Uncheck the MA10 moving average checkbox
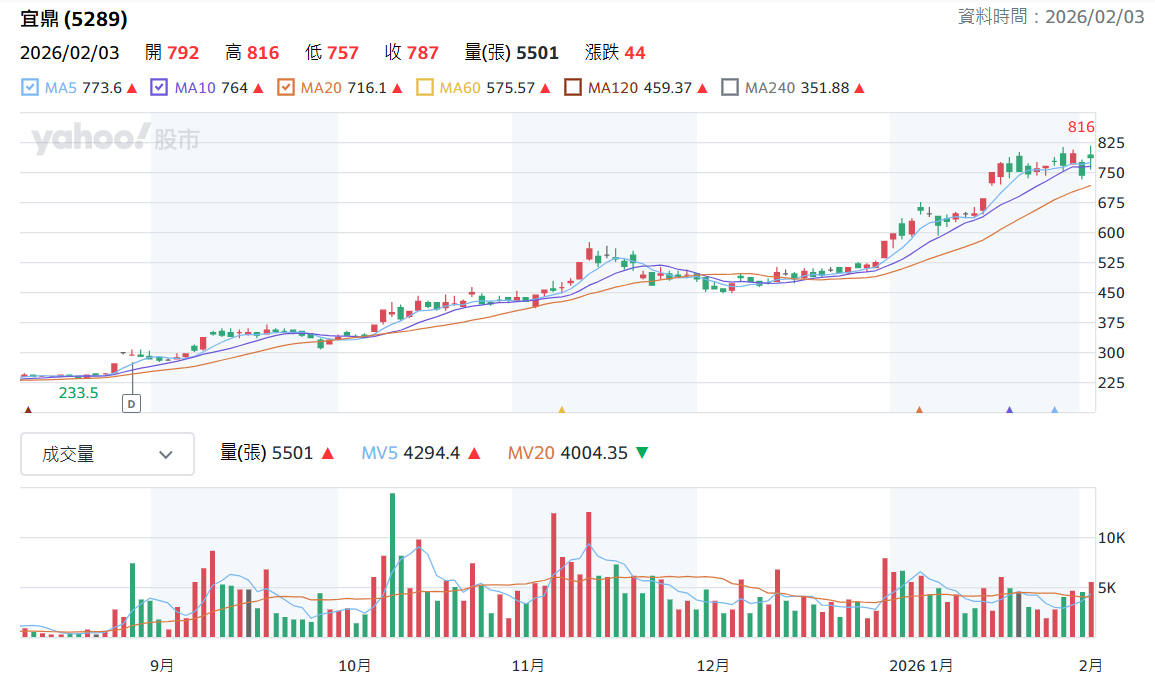 tap(159, 88)
